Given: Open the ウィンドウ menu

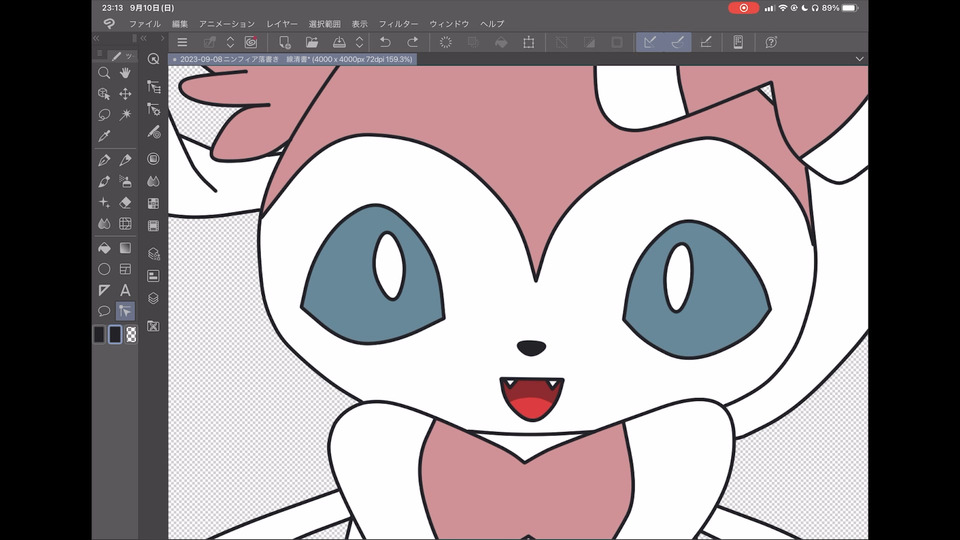Looking at the screenshot, I should click(449, 24).
